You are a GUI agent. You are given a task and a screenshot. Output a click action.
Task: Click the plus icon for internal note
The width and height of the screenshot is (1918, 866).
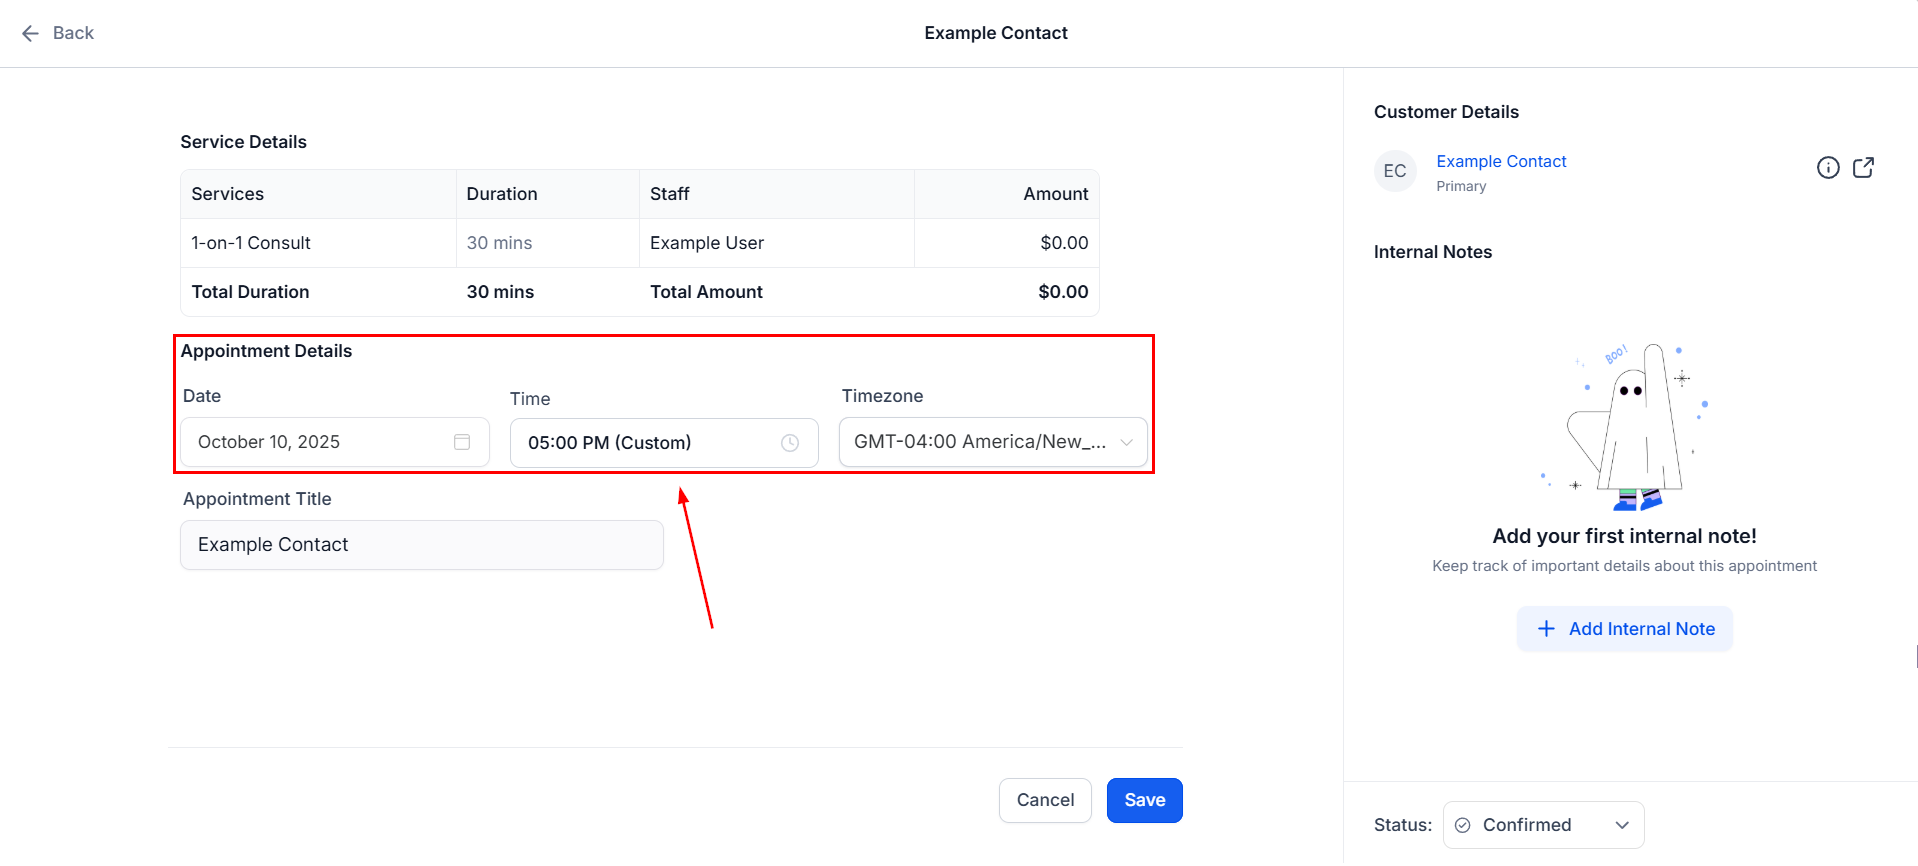[x=1546, y=629]
